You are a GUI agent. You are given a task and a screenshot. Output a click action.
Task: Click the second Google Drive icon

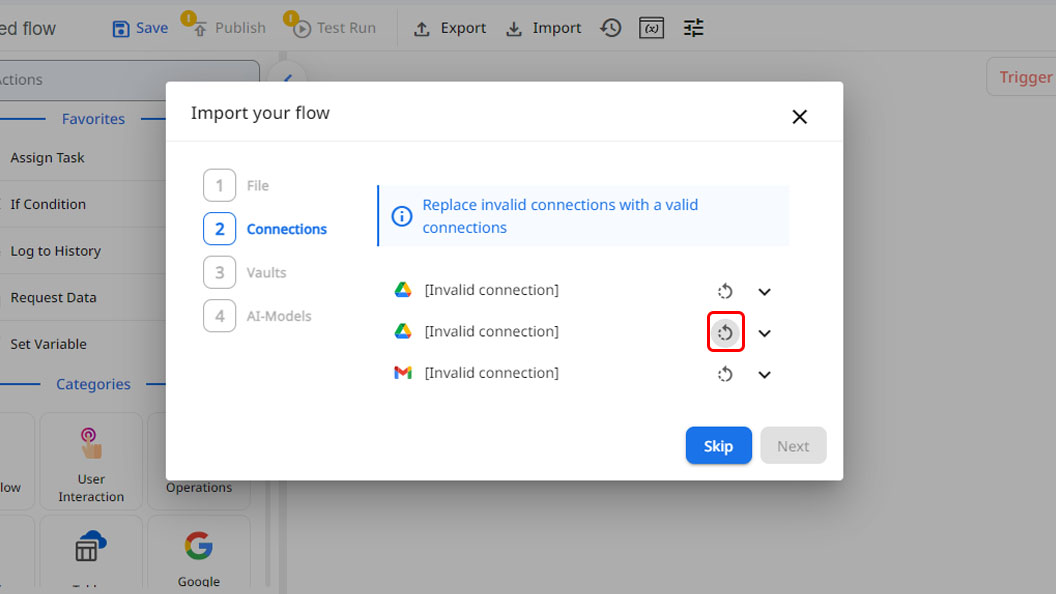[403, 331]
